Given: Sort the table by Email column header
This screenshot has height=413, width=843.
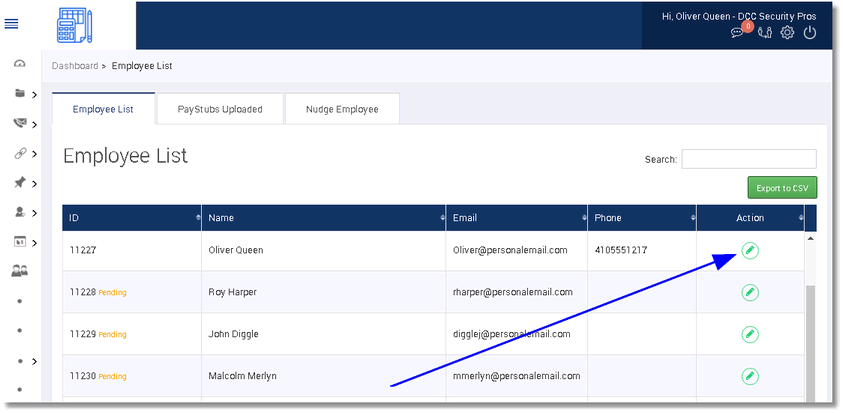Looking at the screenshot, I should [x=517, y=218].
